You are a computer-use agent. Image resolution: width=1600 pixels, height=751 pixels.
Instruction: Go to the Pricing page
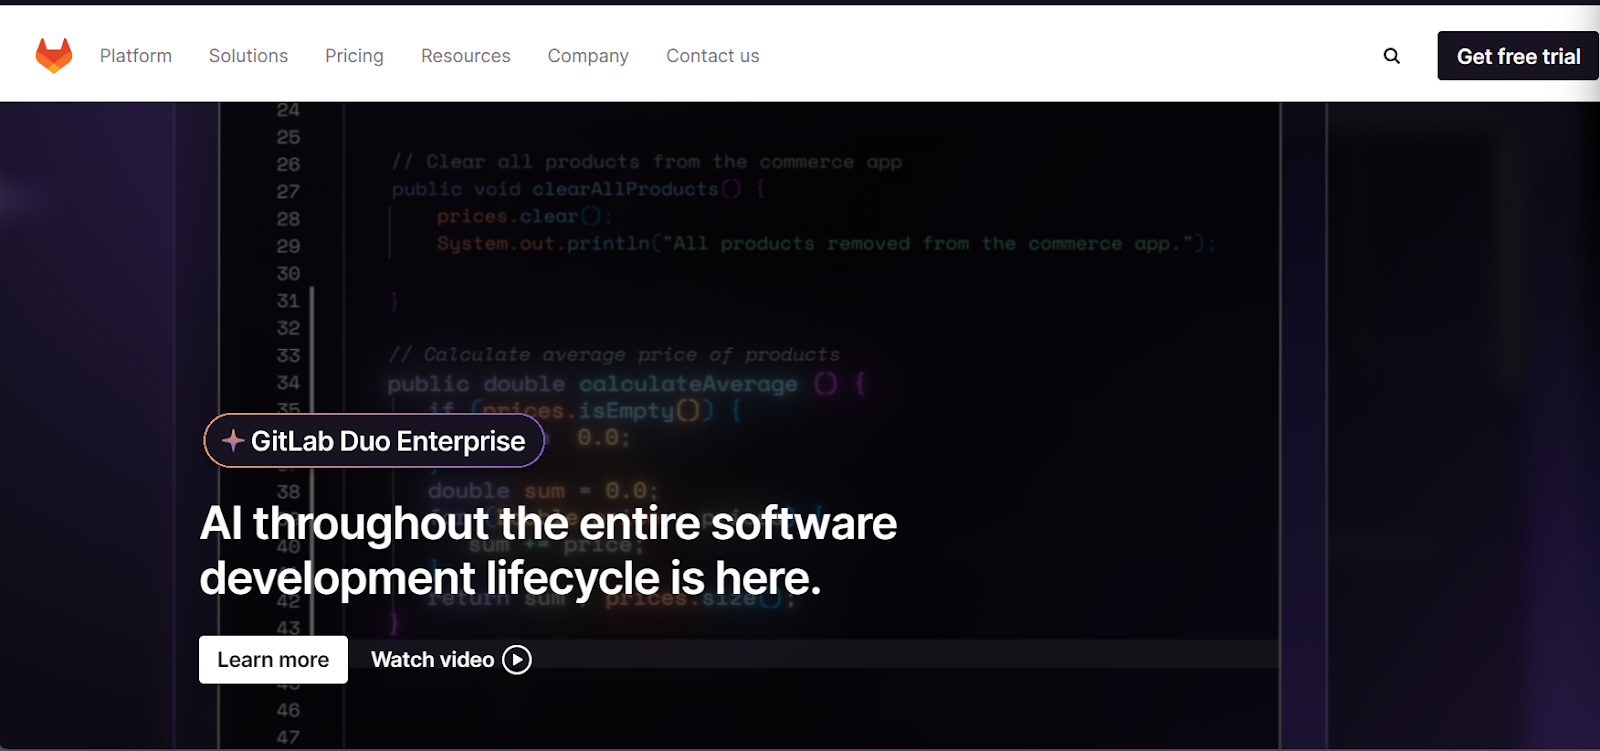tap(354, 56)
